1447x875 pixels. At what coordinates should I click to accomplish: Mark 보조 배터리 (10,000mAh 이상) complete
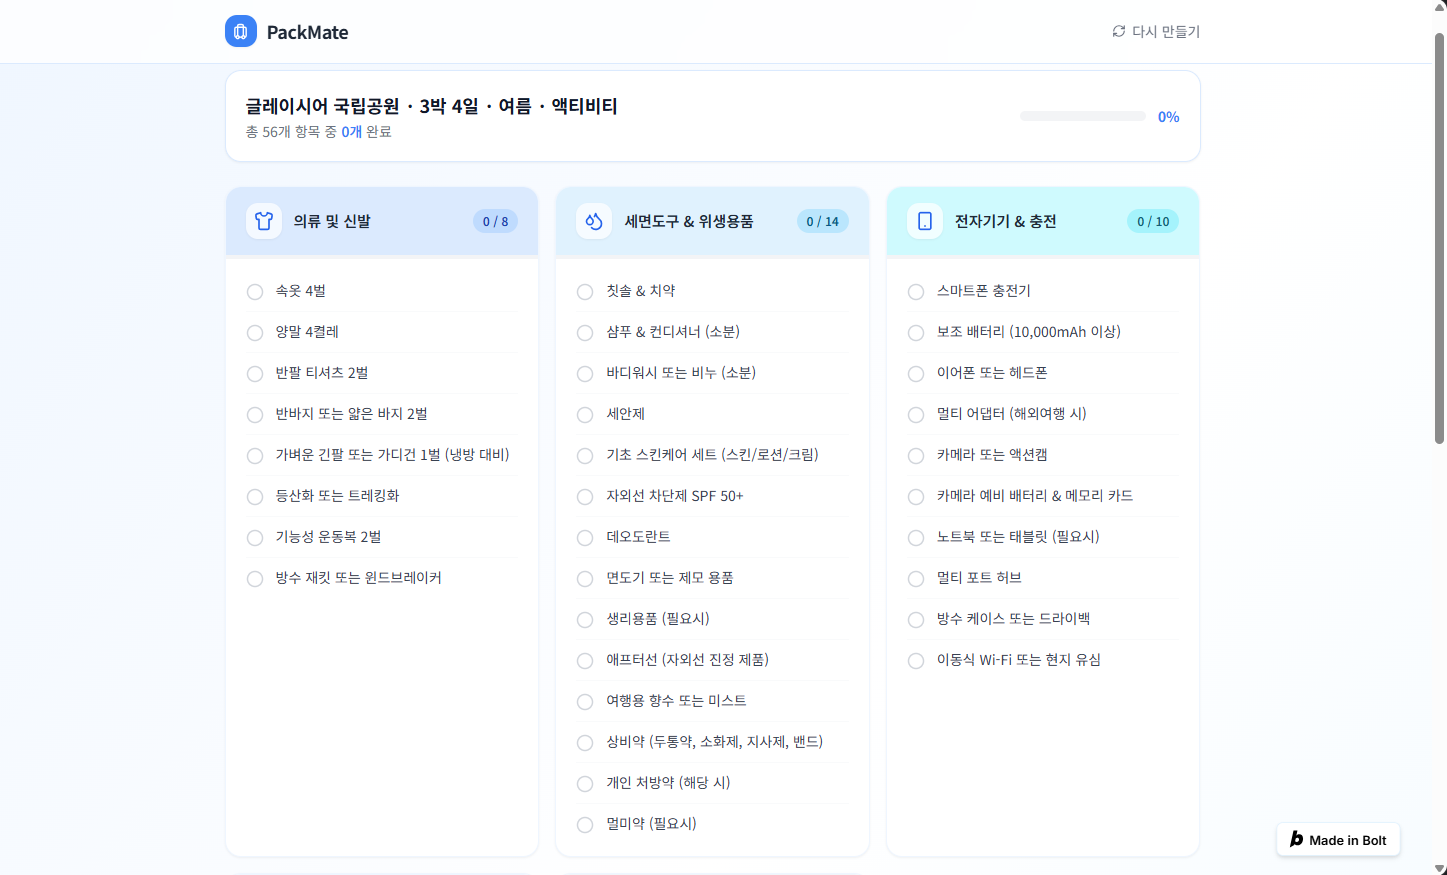coord(916,332)
